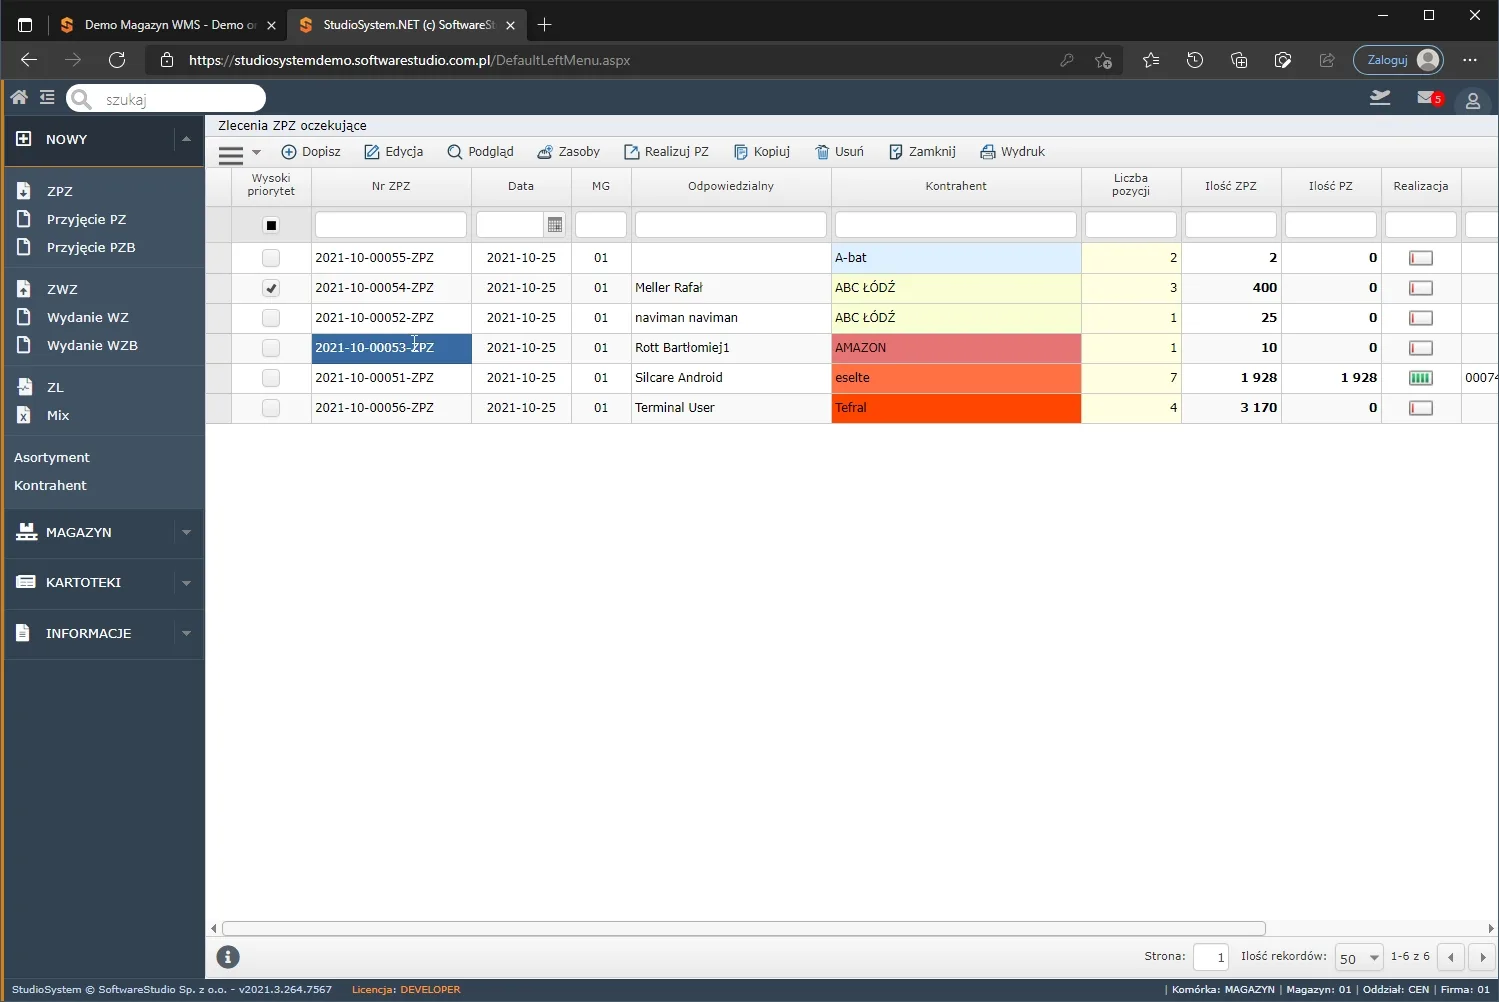Click realization status icon for A-bat row

point(1420,258)
